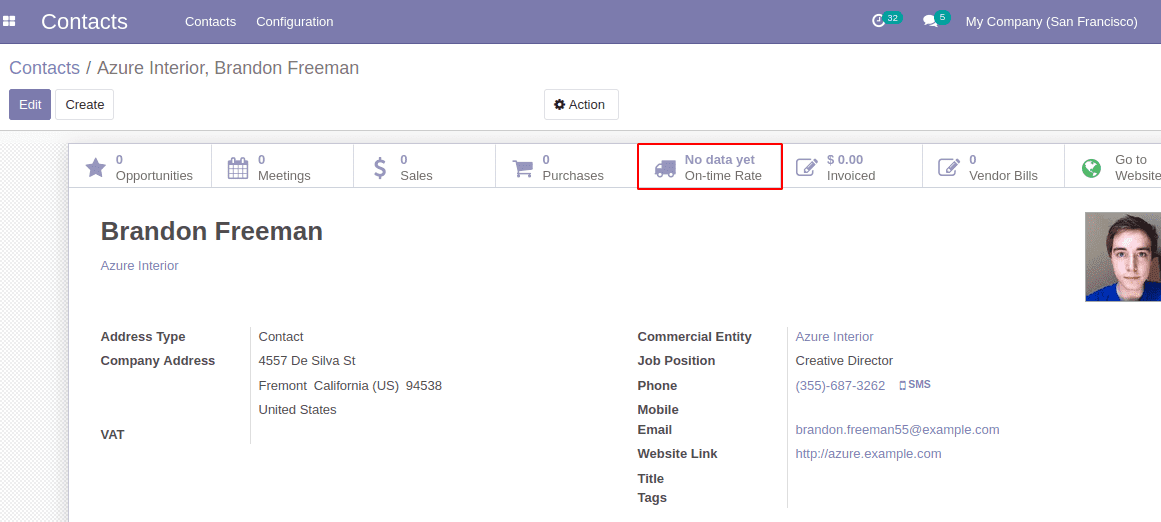
Task: Click Brandon Freeman's profile photo
Action: pos(1122,257)
